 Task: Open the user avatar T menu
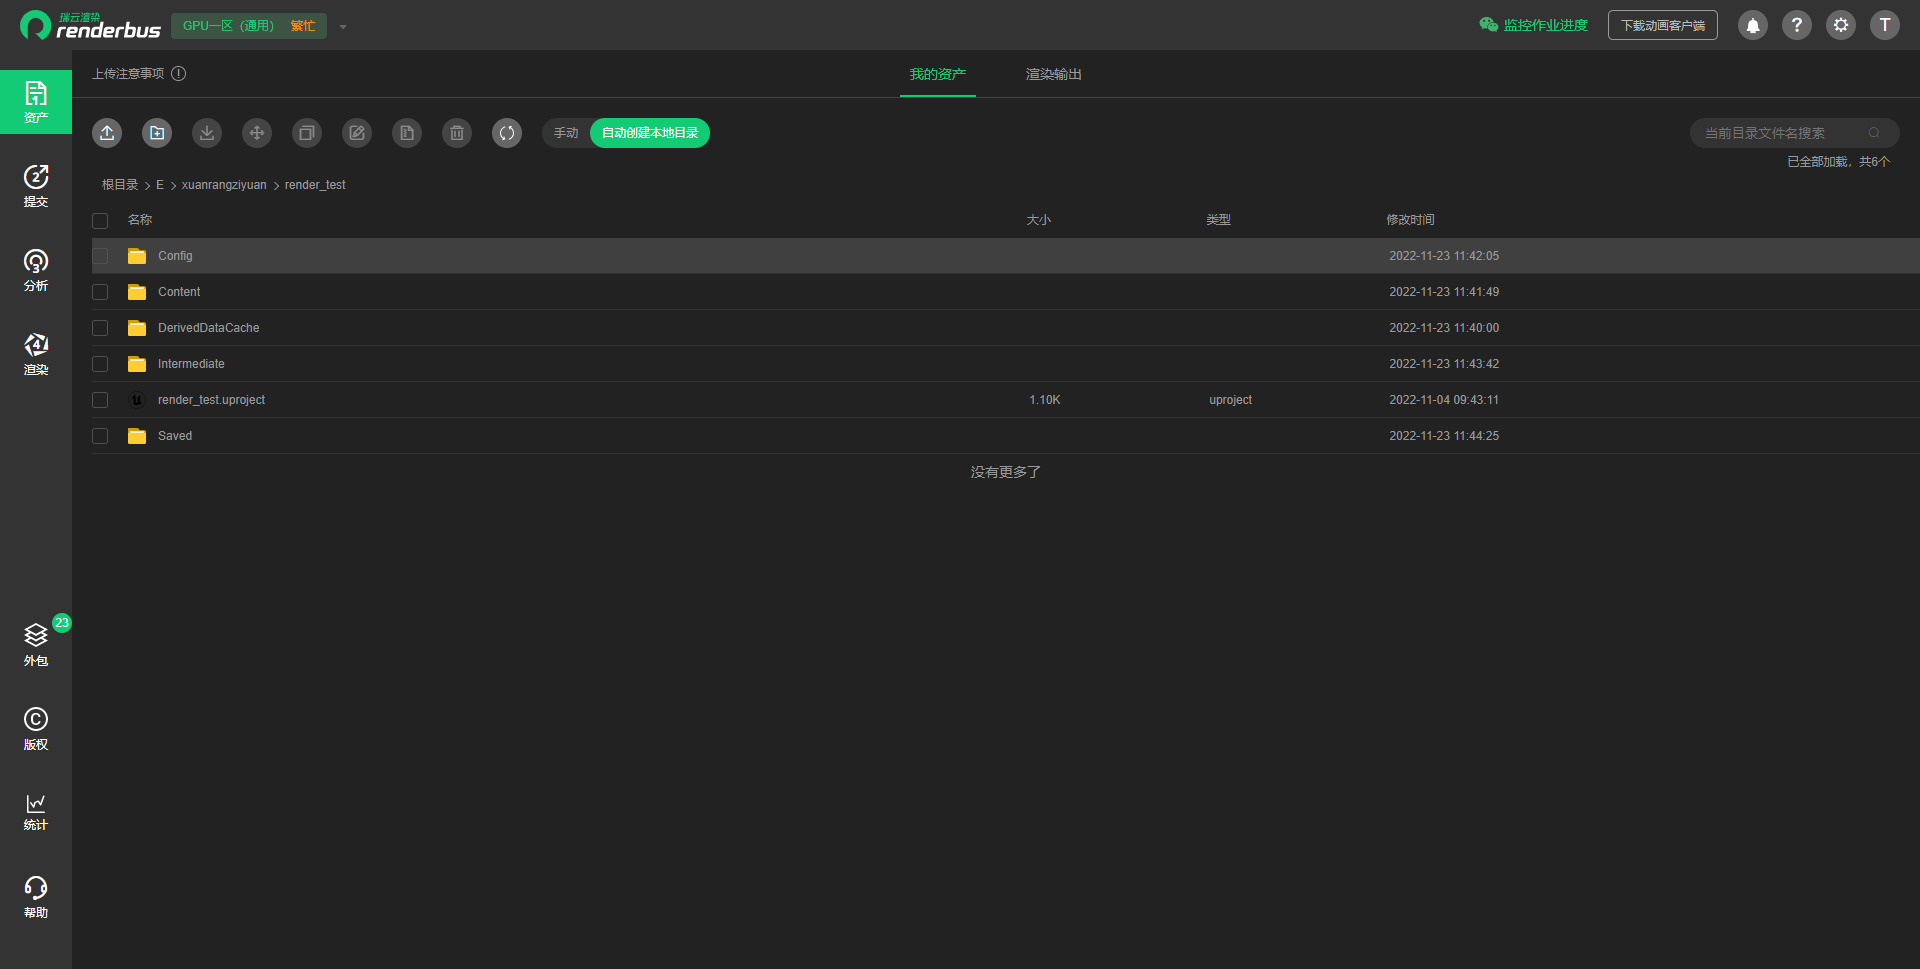pyautogui.click(x=1885, y=25)
